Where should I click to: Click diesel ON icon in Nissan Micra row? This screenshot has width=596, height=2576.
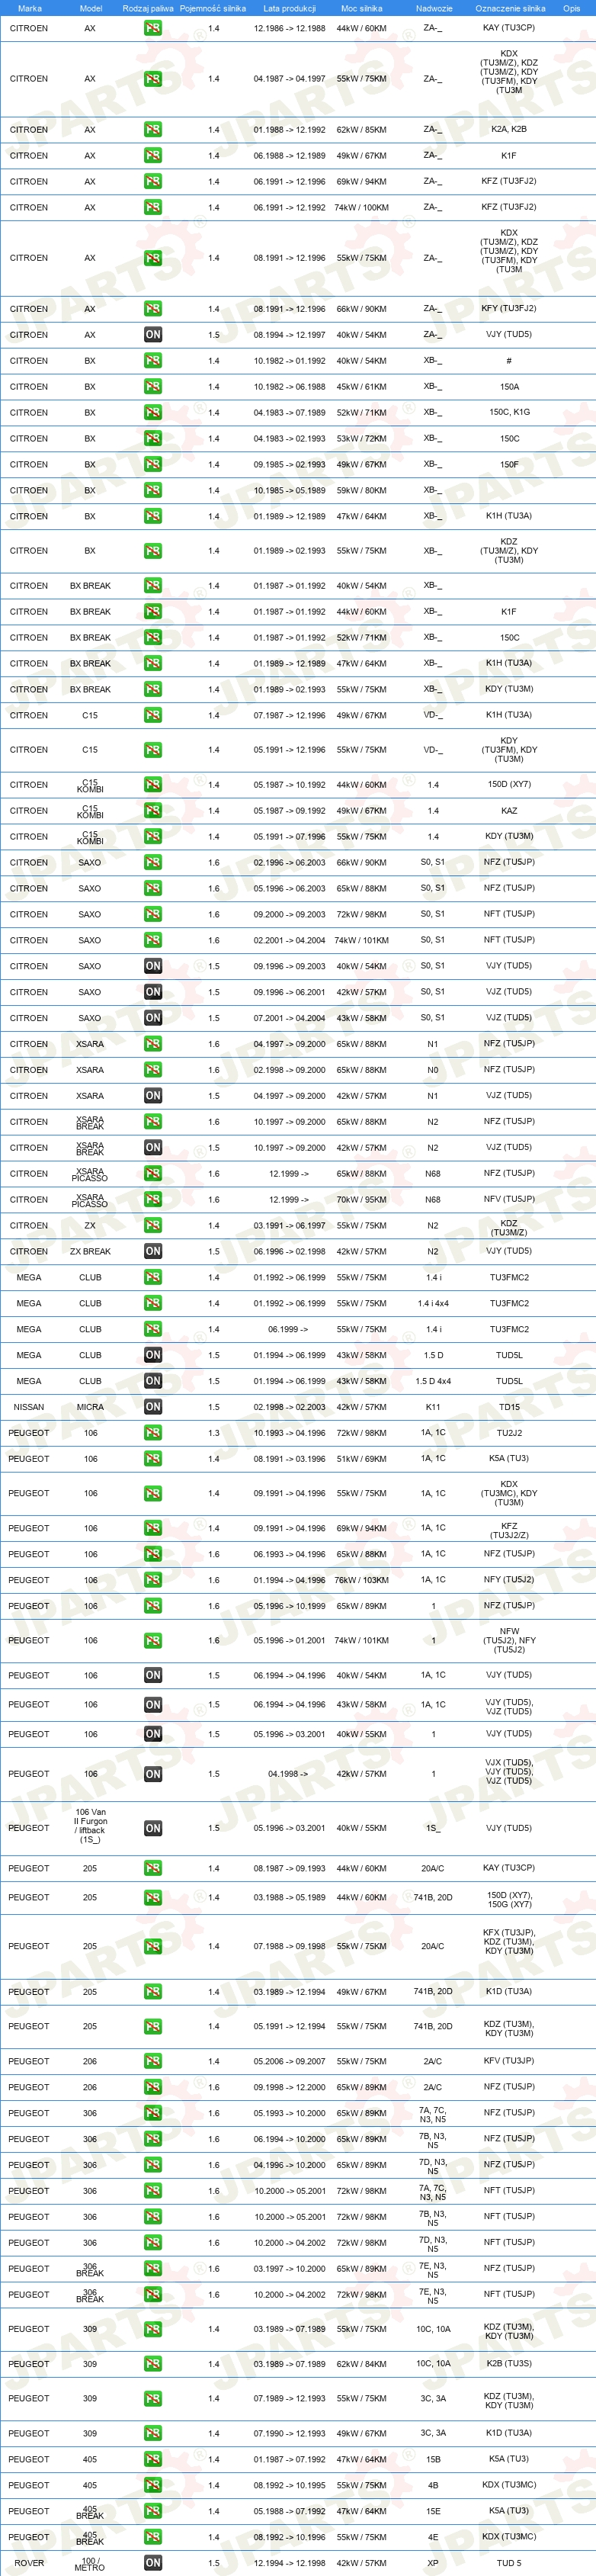pos(153,1407)
